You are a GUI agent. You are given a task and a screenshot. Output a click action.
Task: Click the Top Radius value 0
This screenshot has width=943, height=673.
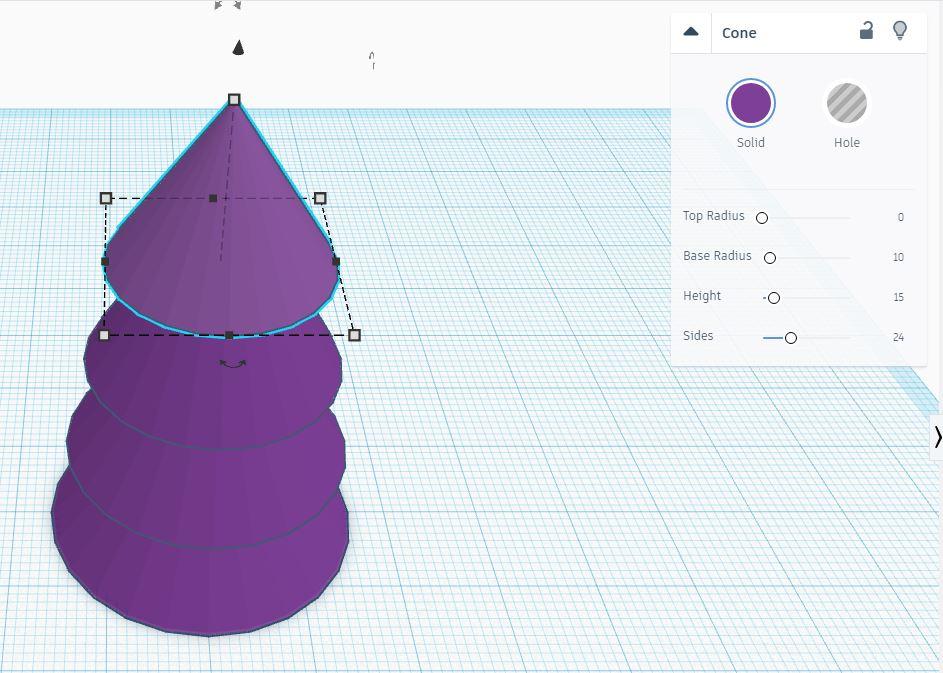click(900, 217)
